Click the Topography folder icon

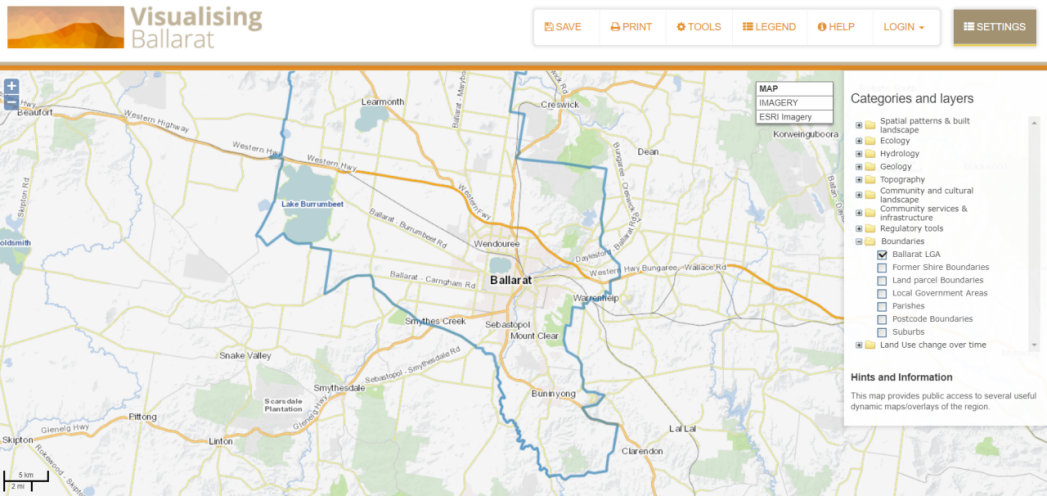click(x=870, y=180)
